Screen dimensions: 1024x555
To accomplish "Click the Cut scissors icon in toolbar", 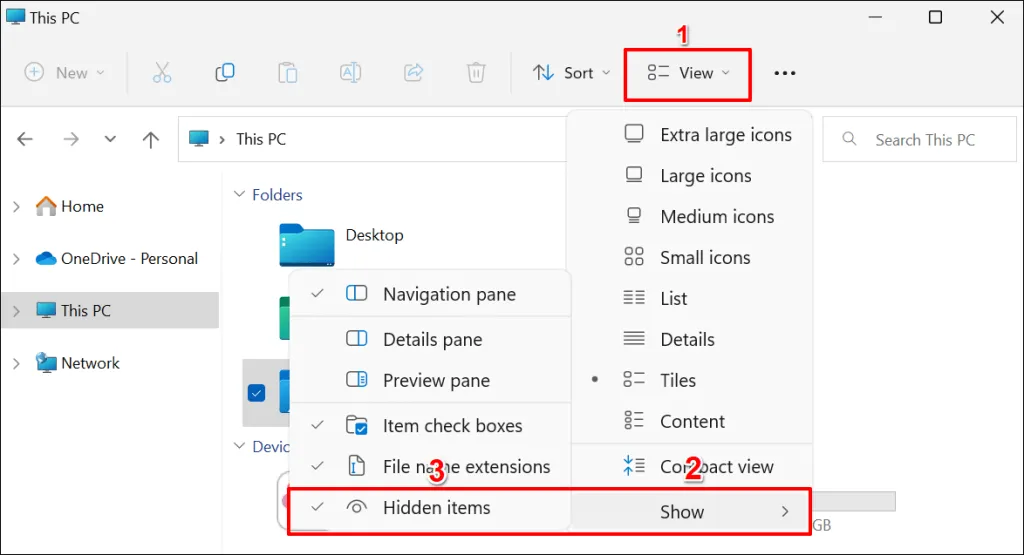I will click(x=162, y=73).
